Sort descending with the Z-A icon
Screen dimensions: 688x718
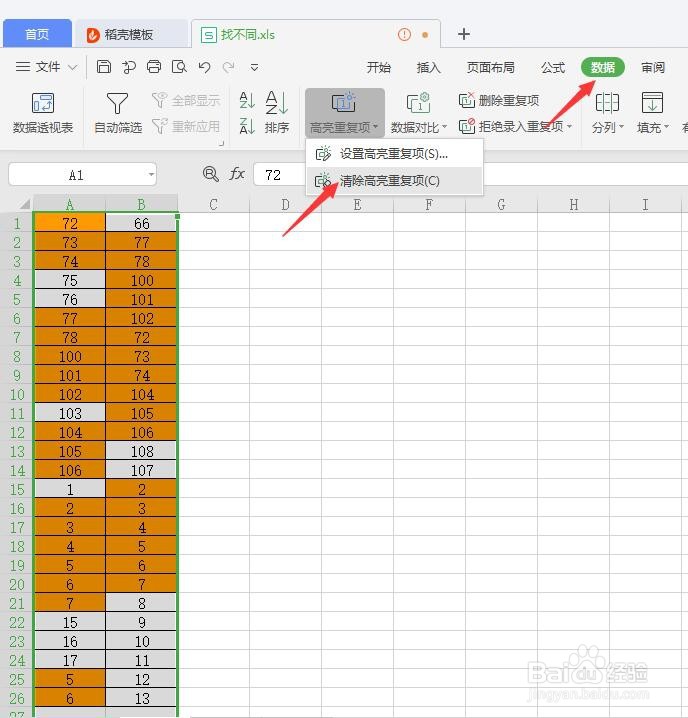[x=247, y=126]
